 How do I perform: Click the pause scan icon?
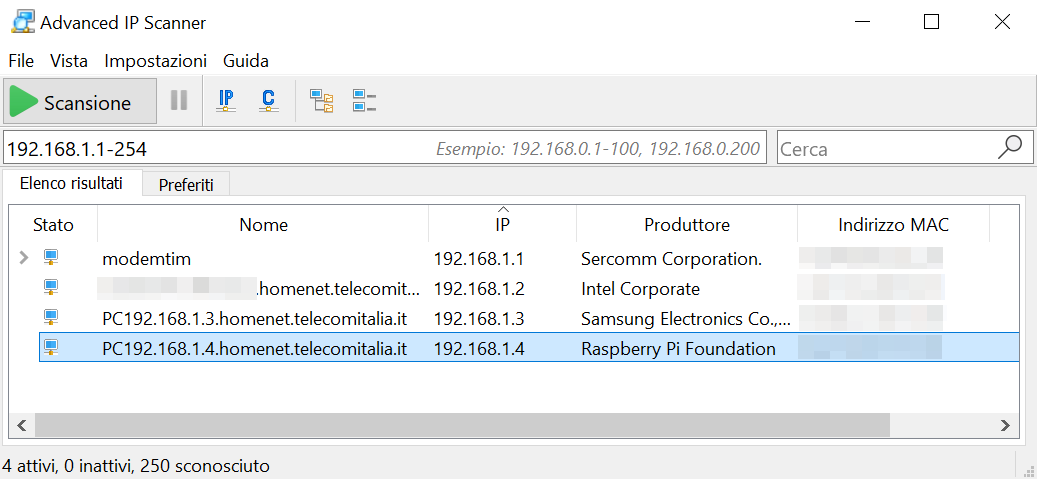pos(179,101)
